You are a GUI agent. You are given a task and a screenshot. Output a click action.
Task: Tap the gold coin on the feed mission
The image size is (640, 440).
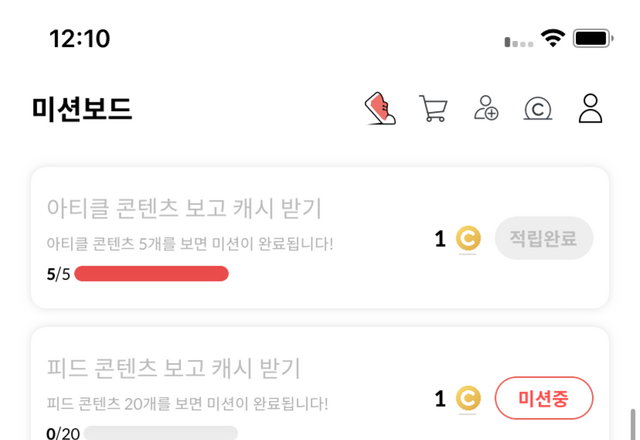pos(468,399)
